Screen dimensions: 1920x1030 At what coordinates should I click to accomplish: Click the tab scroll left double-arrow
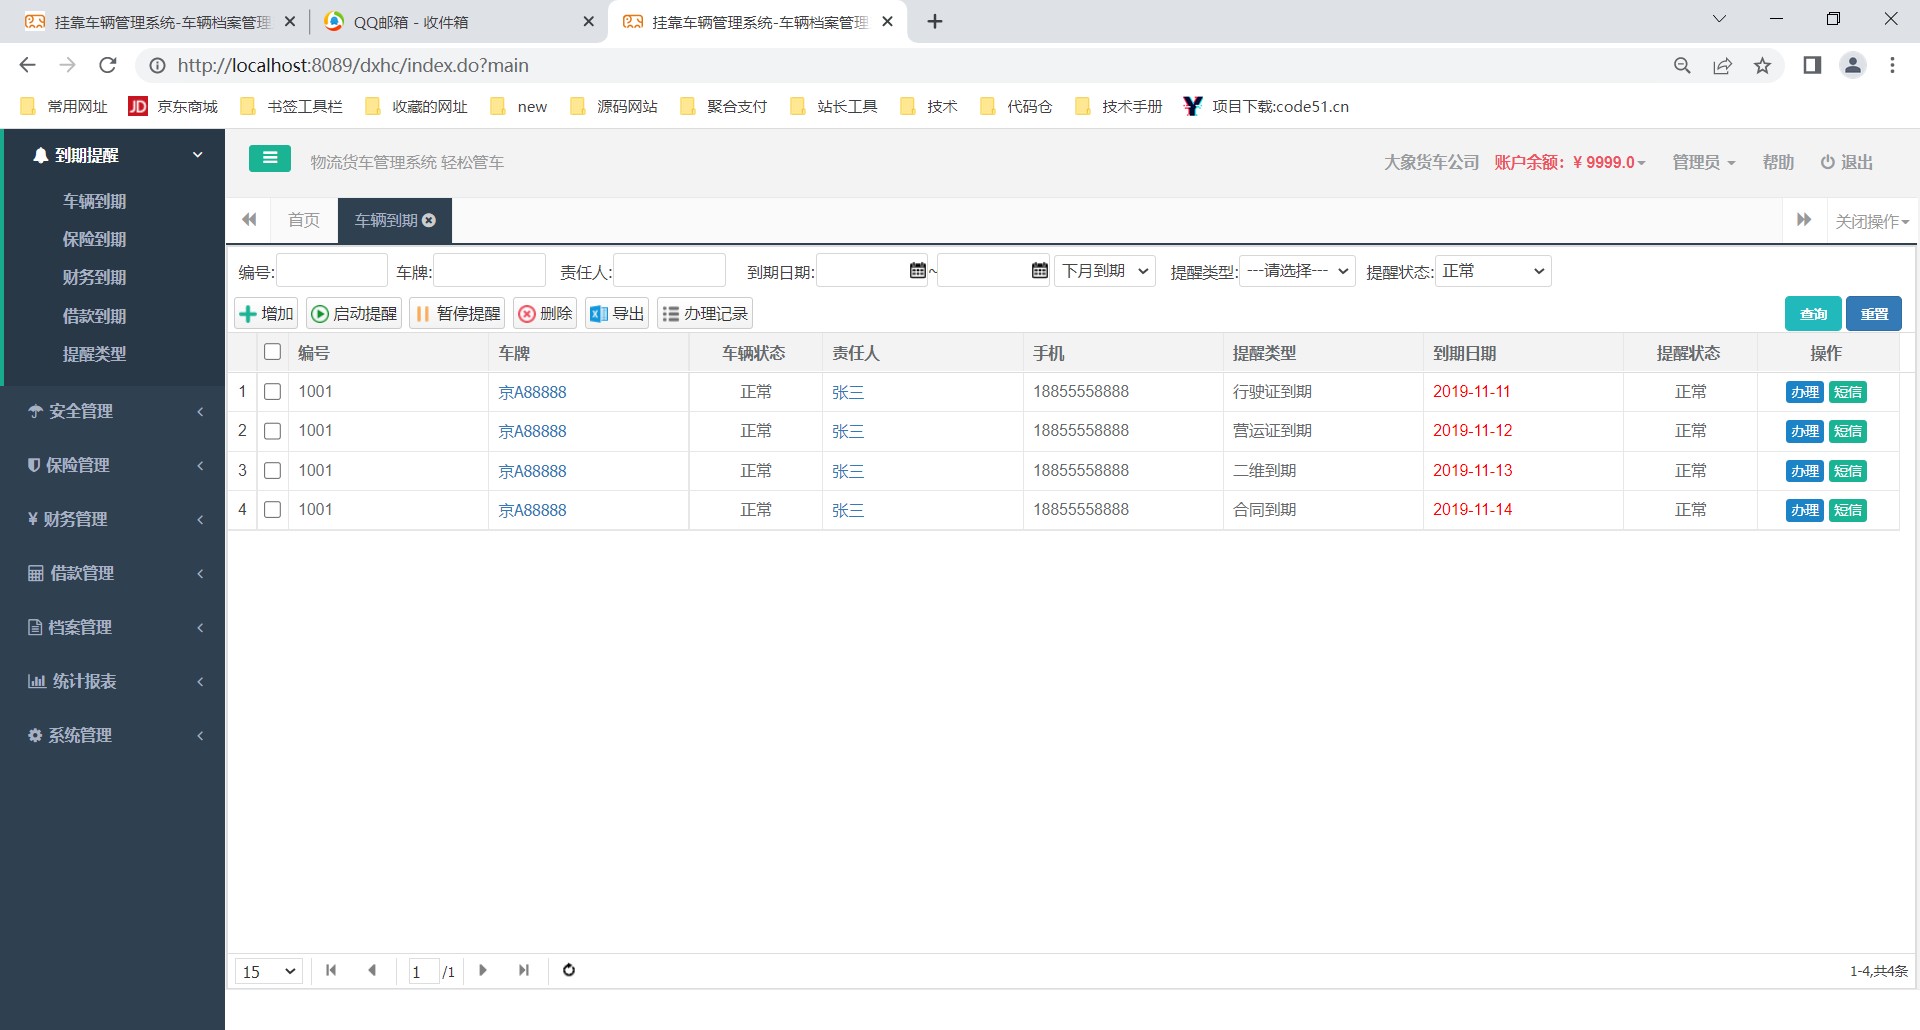249,220
